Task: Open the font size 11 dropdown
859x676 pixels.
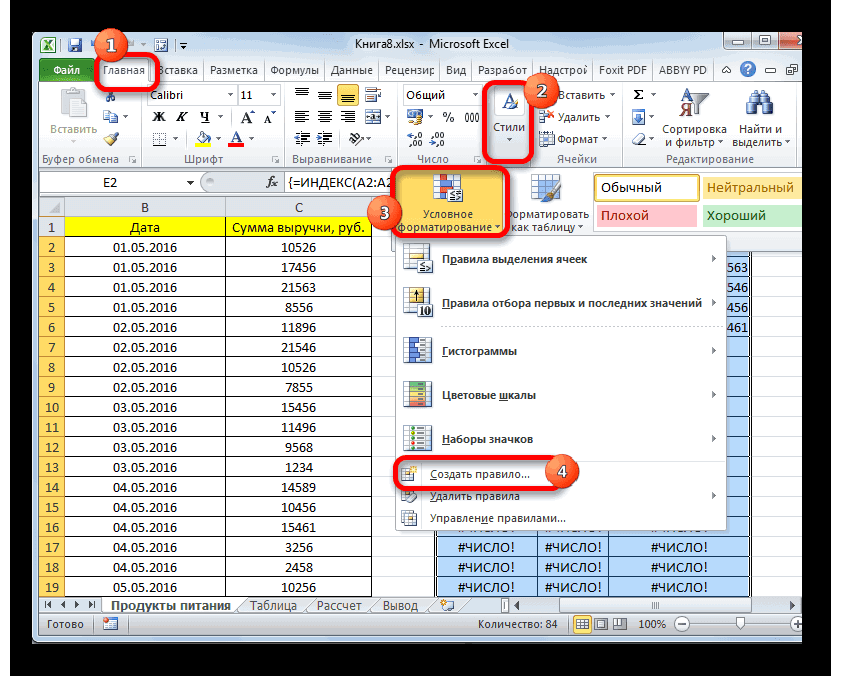Action: pos(273,95)
